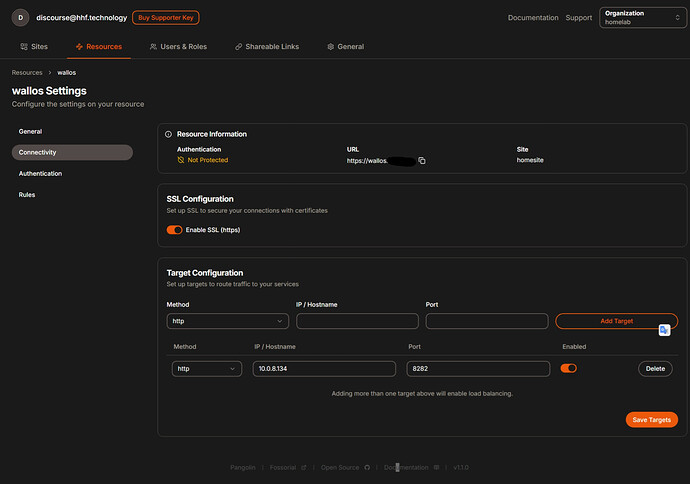This screenshot has height=484, width=690.
Task: Click the 10.0.8.134 hostname field
Action: 324,369
